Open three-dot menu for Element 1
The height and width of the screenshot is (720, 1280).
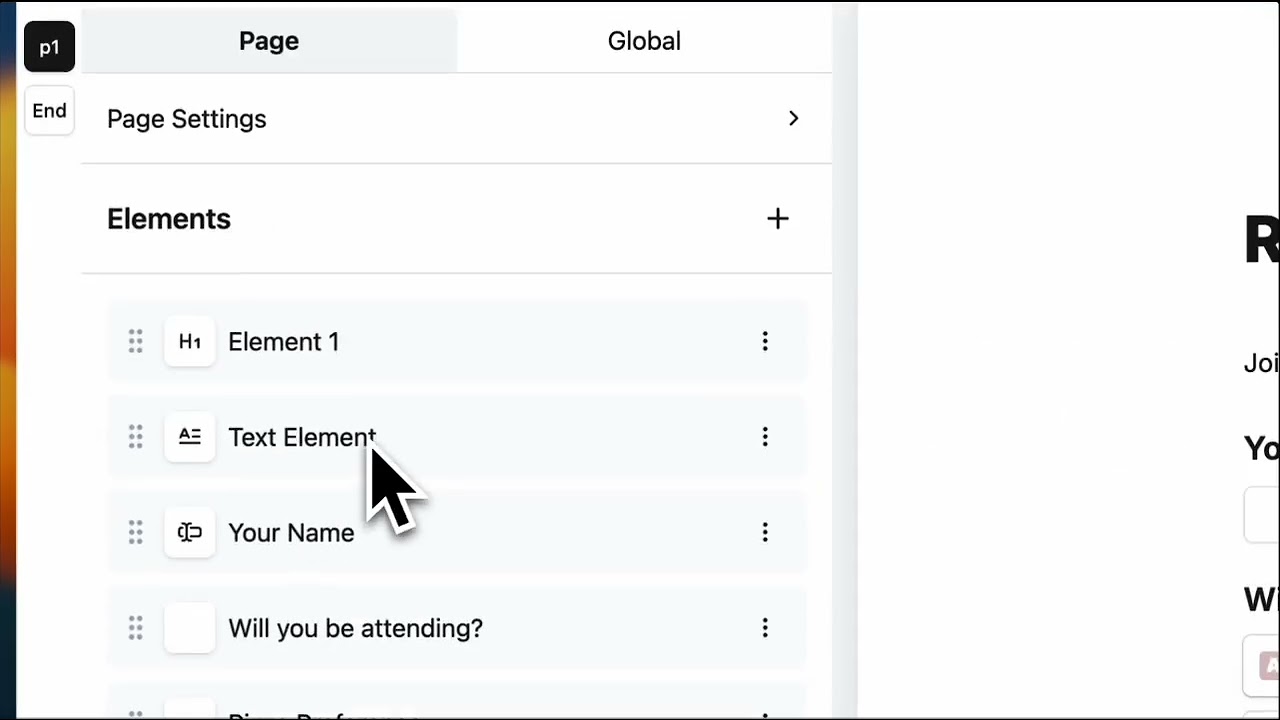click(765, 341)
